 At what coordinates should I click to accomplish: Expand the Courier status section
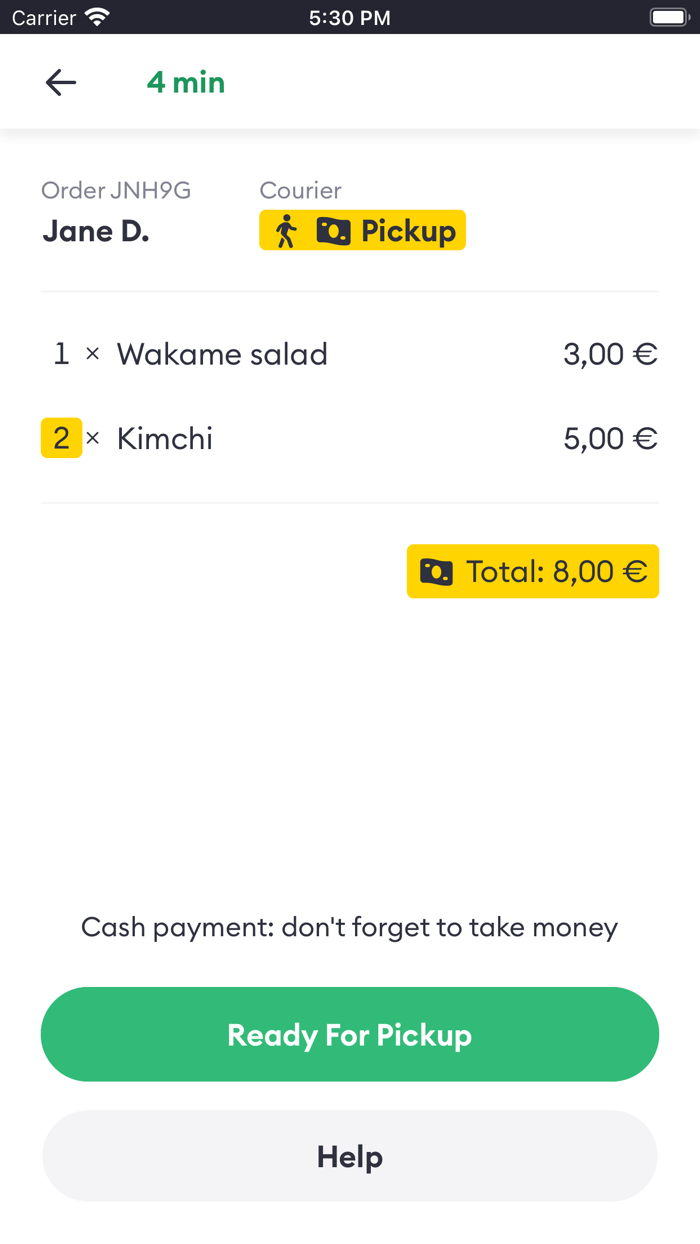(300, 190)
